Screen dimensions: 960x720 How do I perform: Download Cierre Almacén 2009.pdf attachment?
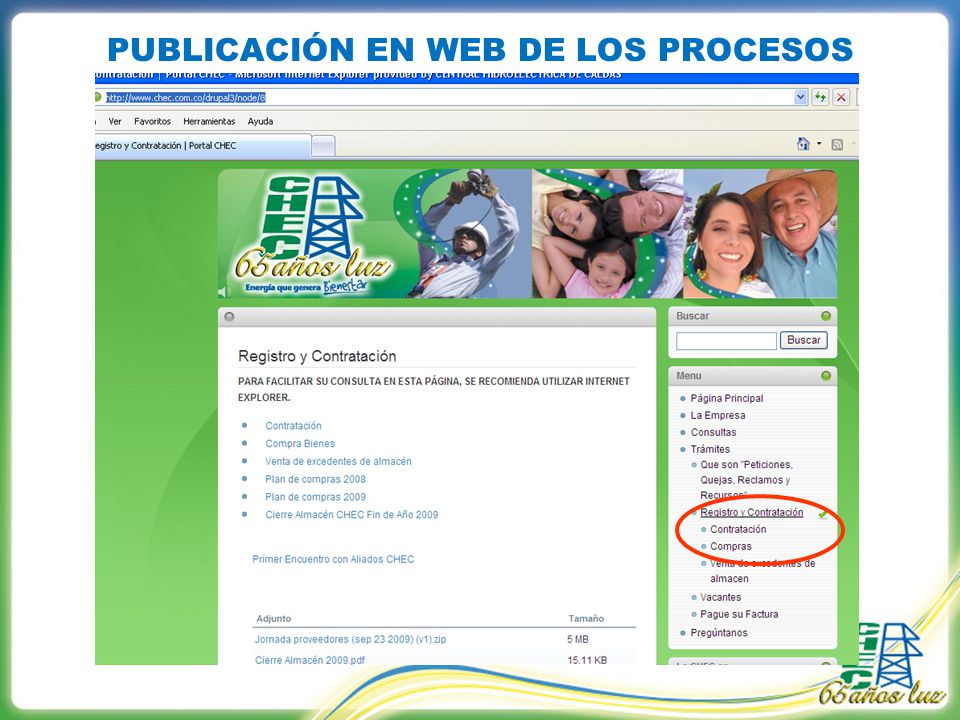pos(310,660)
